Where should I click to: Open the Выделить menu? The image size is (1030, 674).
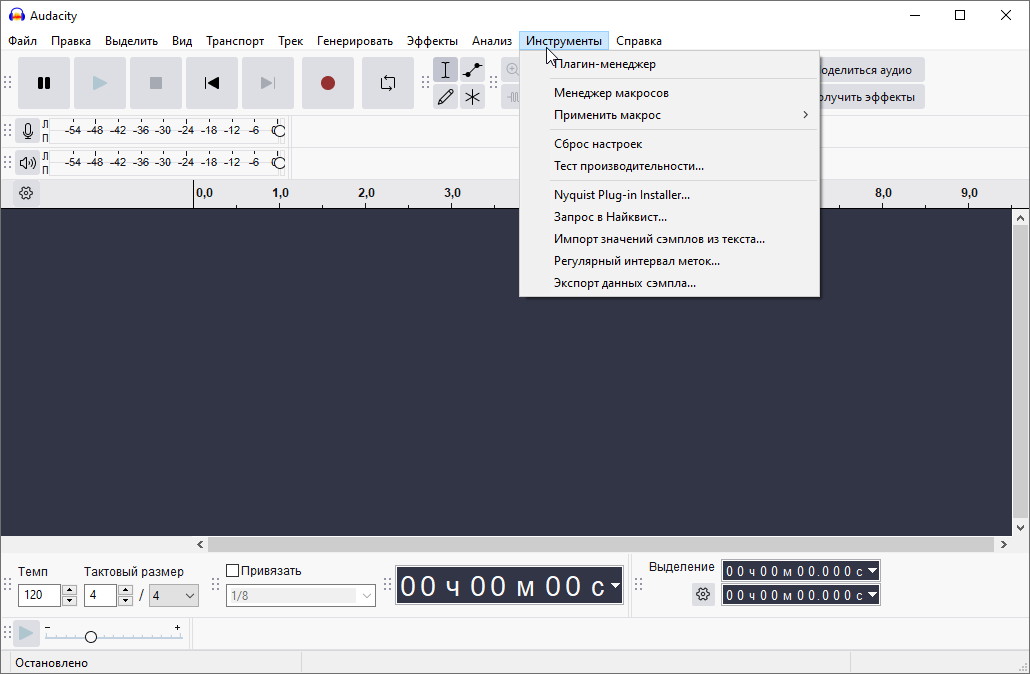tap(131, 41)
